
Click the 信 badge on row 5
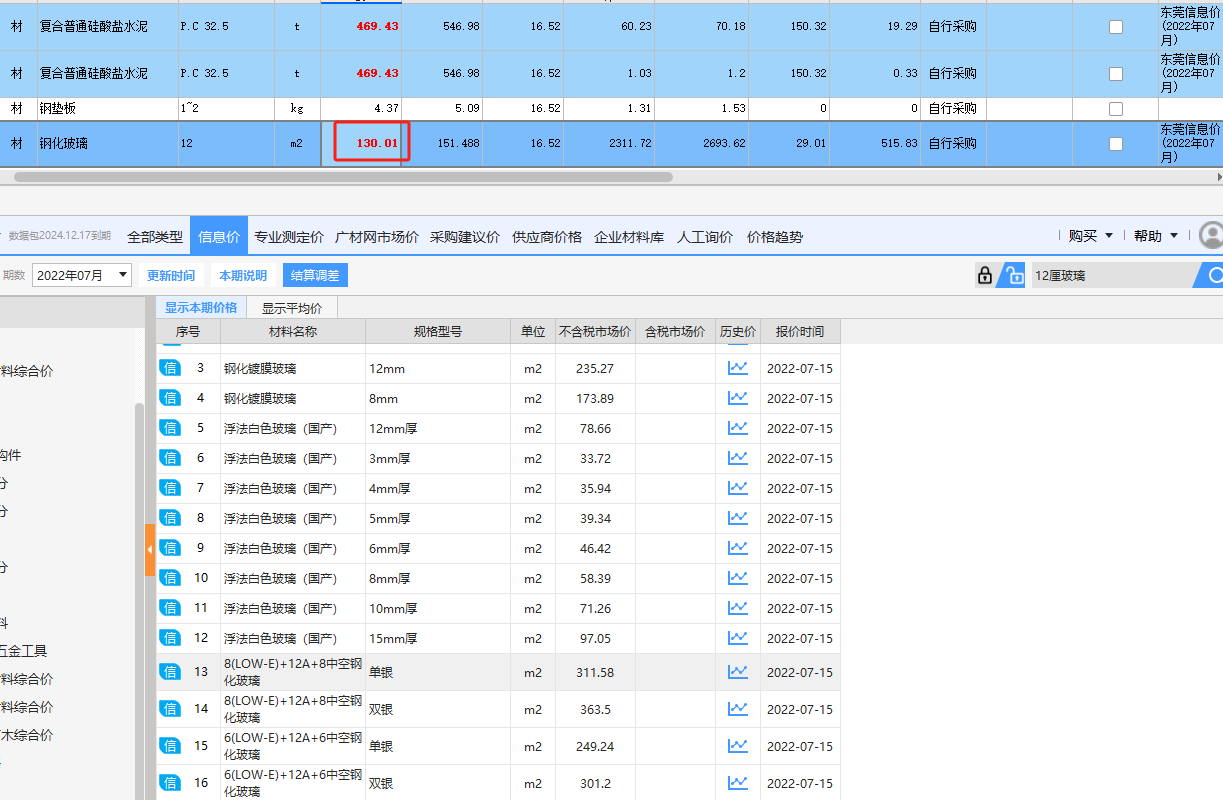170,428
